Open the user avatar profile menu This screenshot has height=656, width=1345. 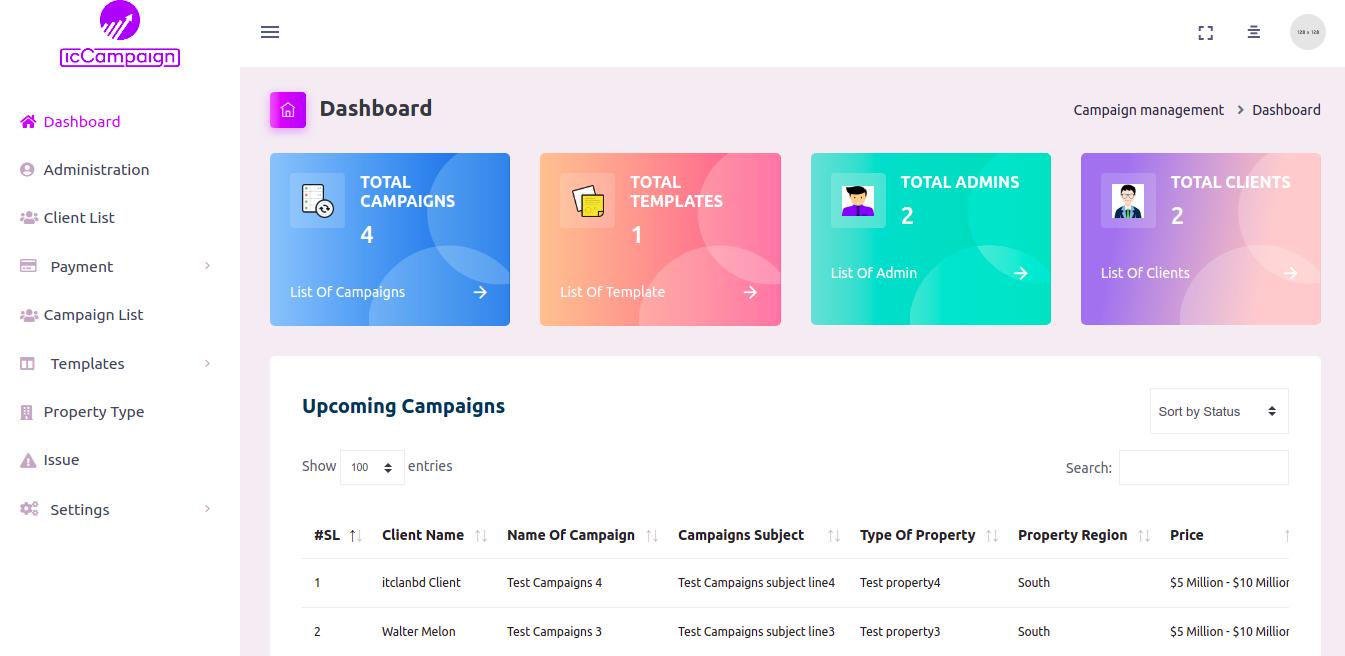tap(1308, 32)
